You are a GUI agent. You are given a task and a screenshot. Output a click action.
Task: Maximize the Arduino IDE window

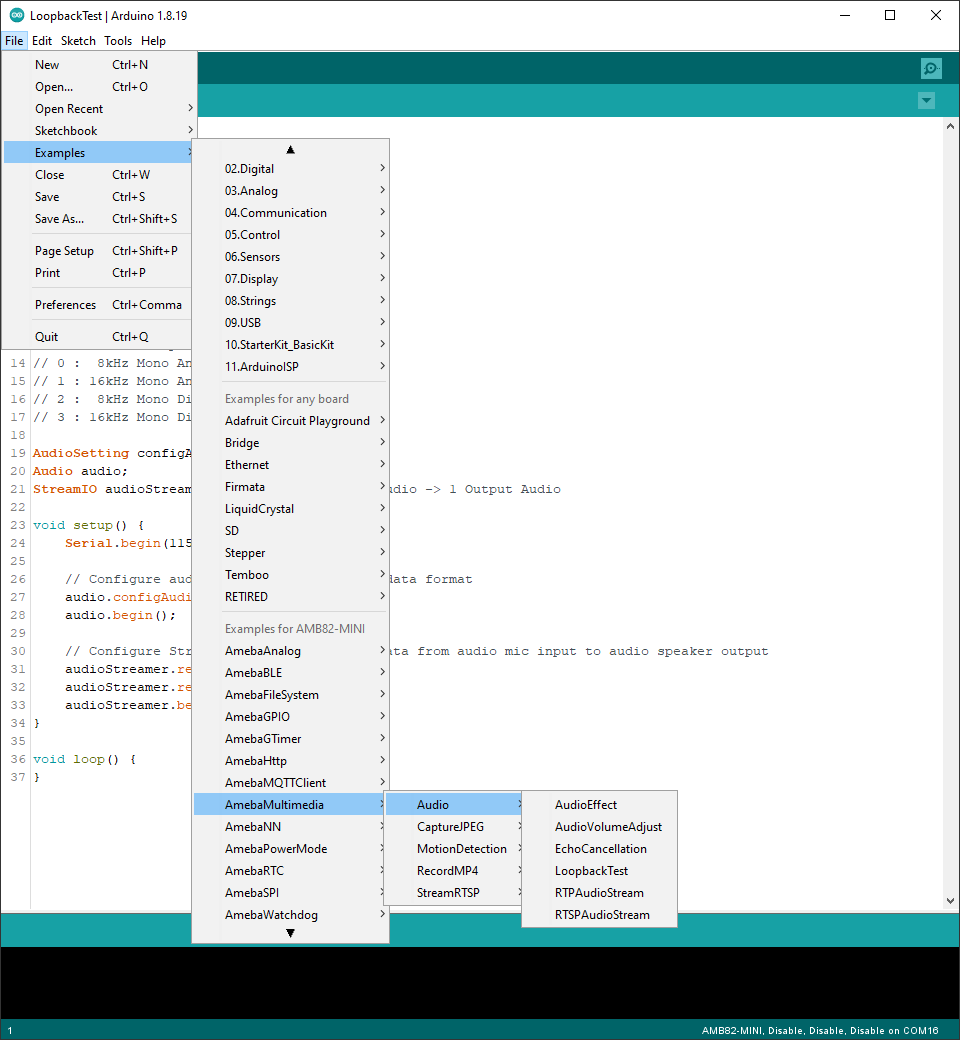890,16
